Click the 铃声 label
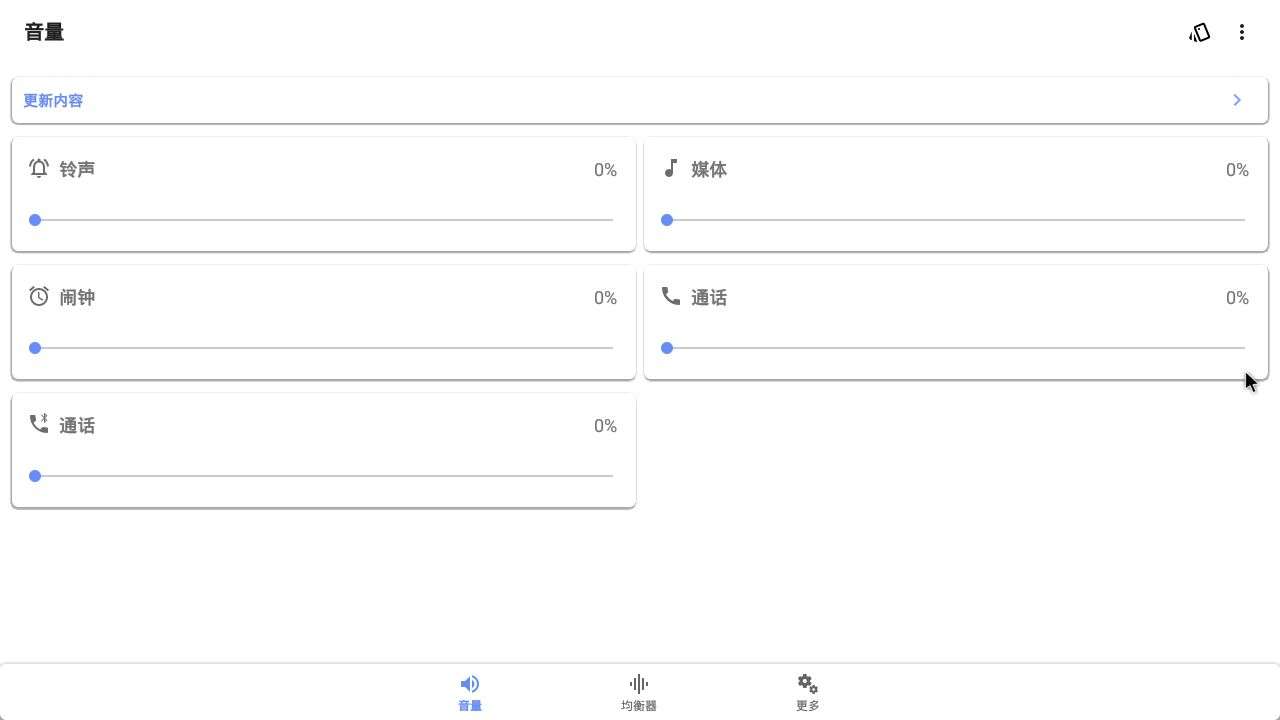 point(77,169)
